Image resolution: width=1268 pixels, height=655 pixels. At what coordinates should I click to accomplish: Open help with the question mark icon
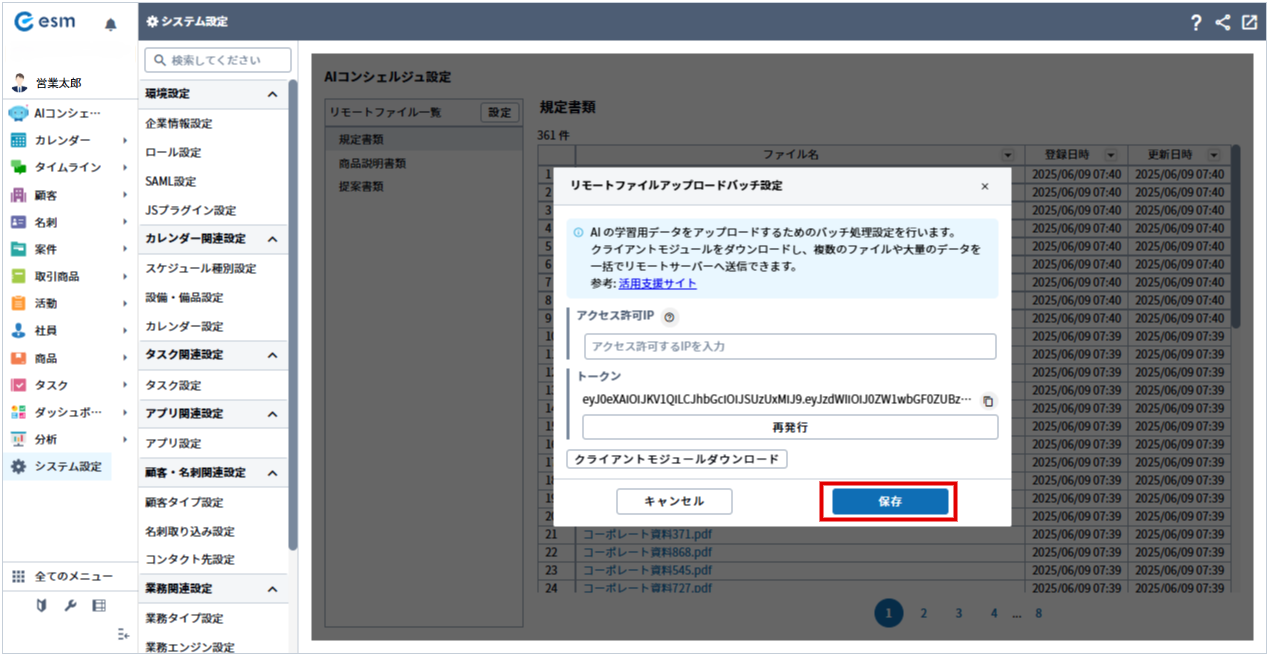click(x=1196, y=24)
